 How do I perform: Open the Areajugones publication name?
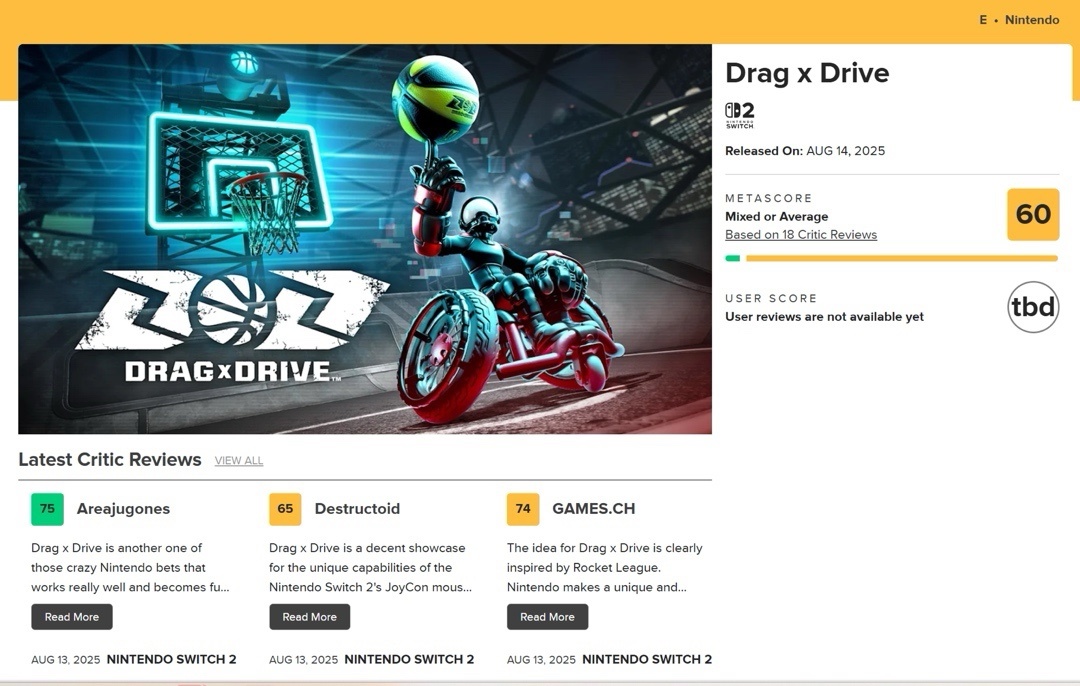tap(123, 509)
